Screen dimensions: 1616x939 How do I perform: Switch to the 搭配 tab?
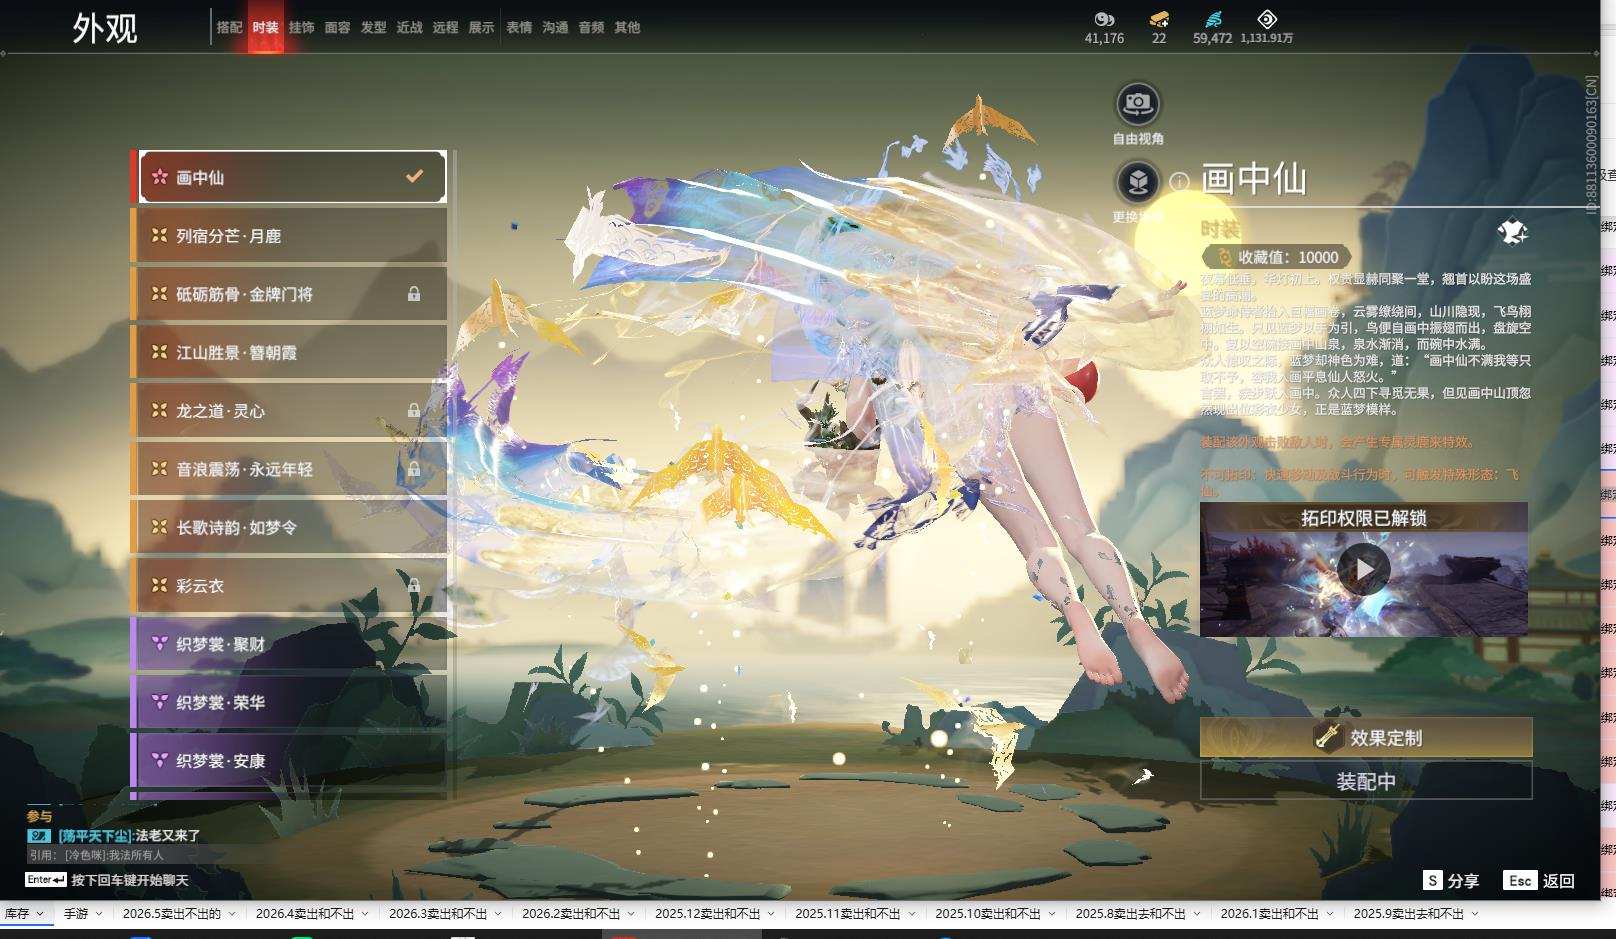pyautogui.click(x=230, y=27)
